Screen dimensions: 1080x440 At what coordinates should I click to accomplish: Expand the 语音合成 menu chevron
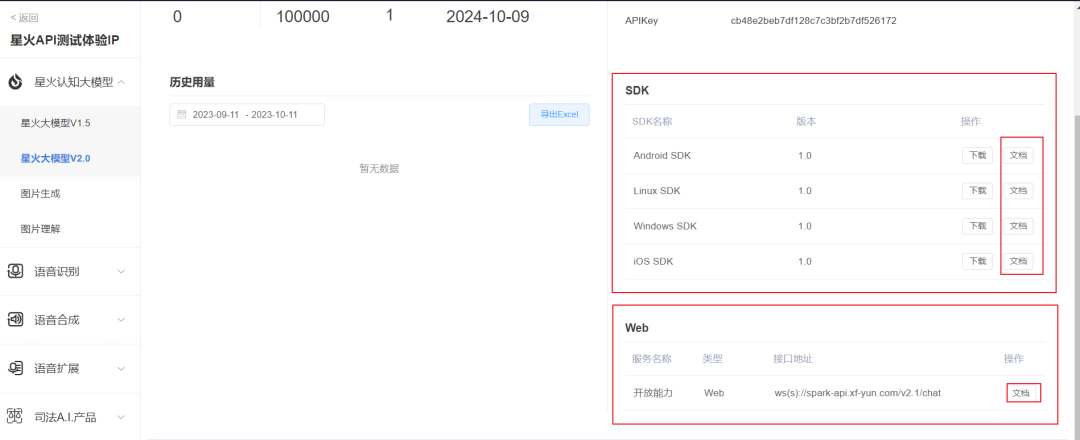(x=121, y=319)
